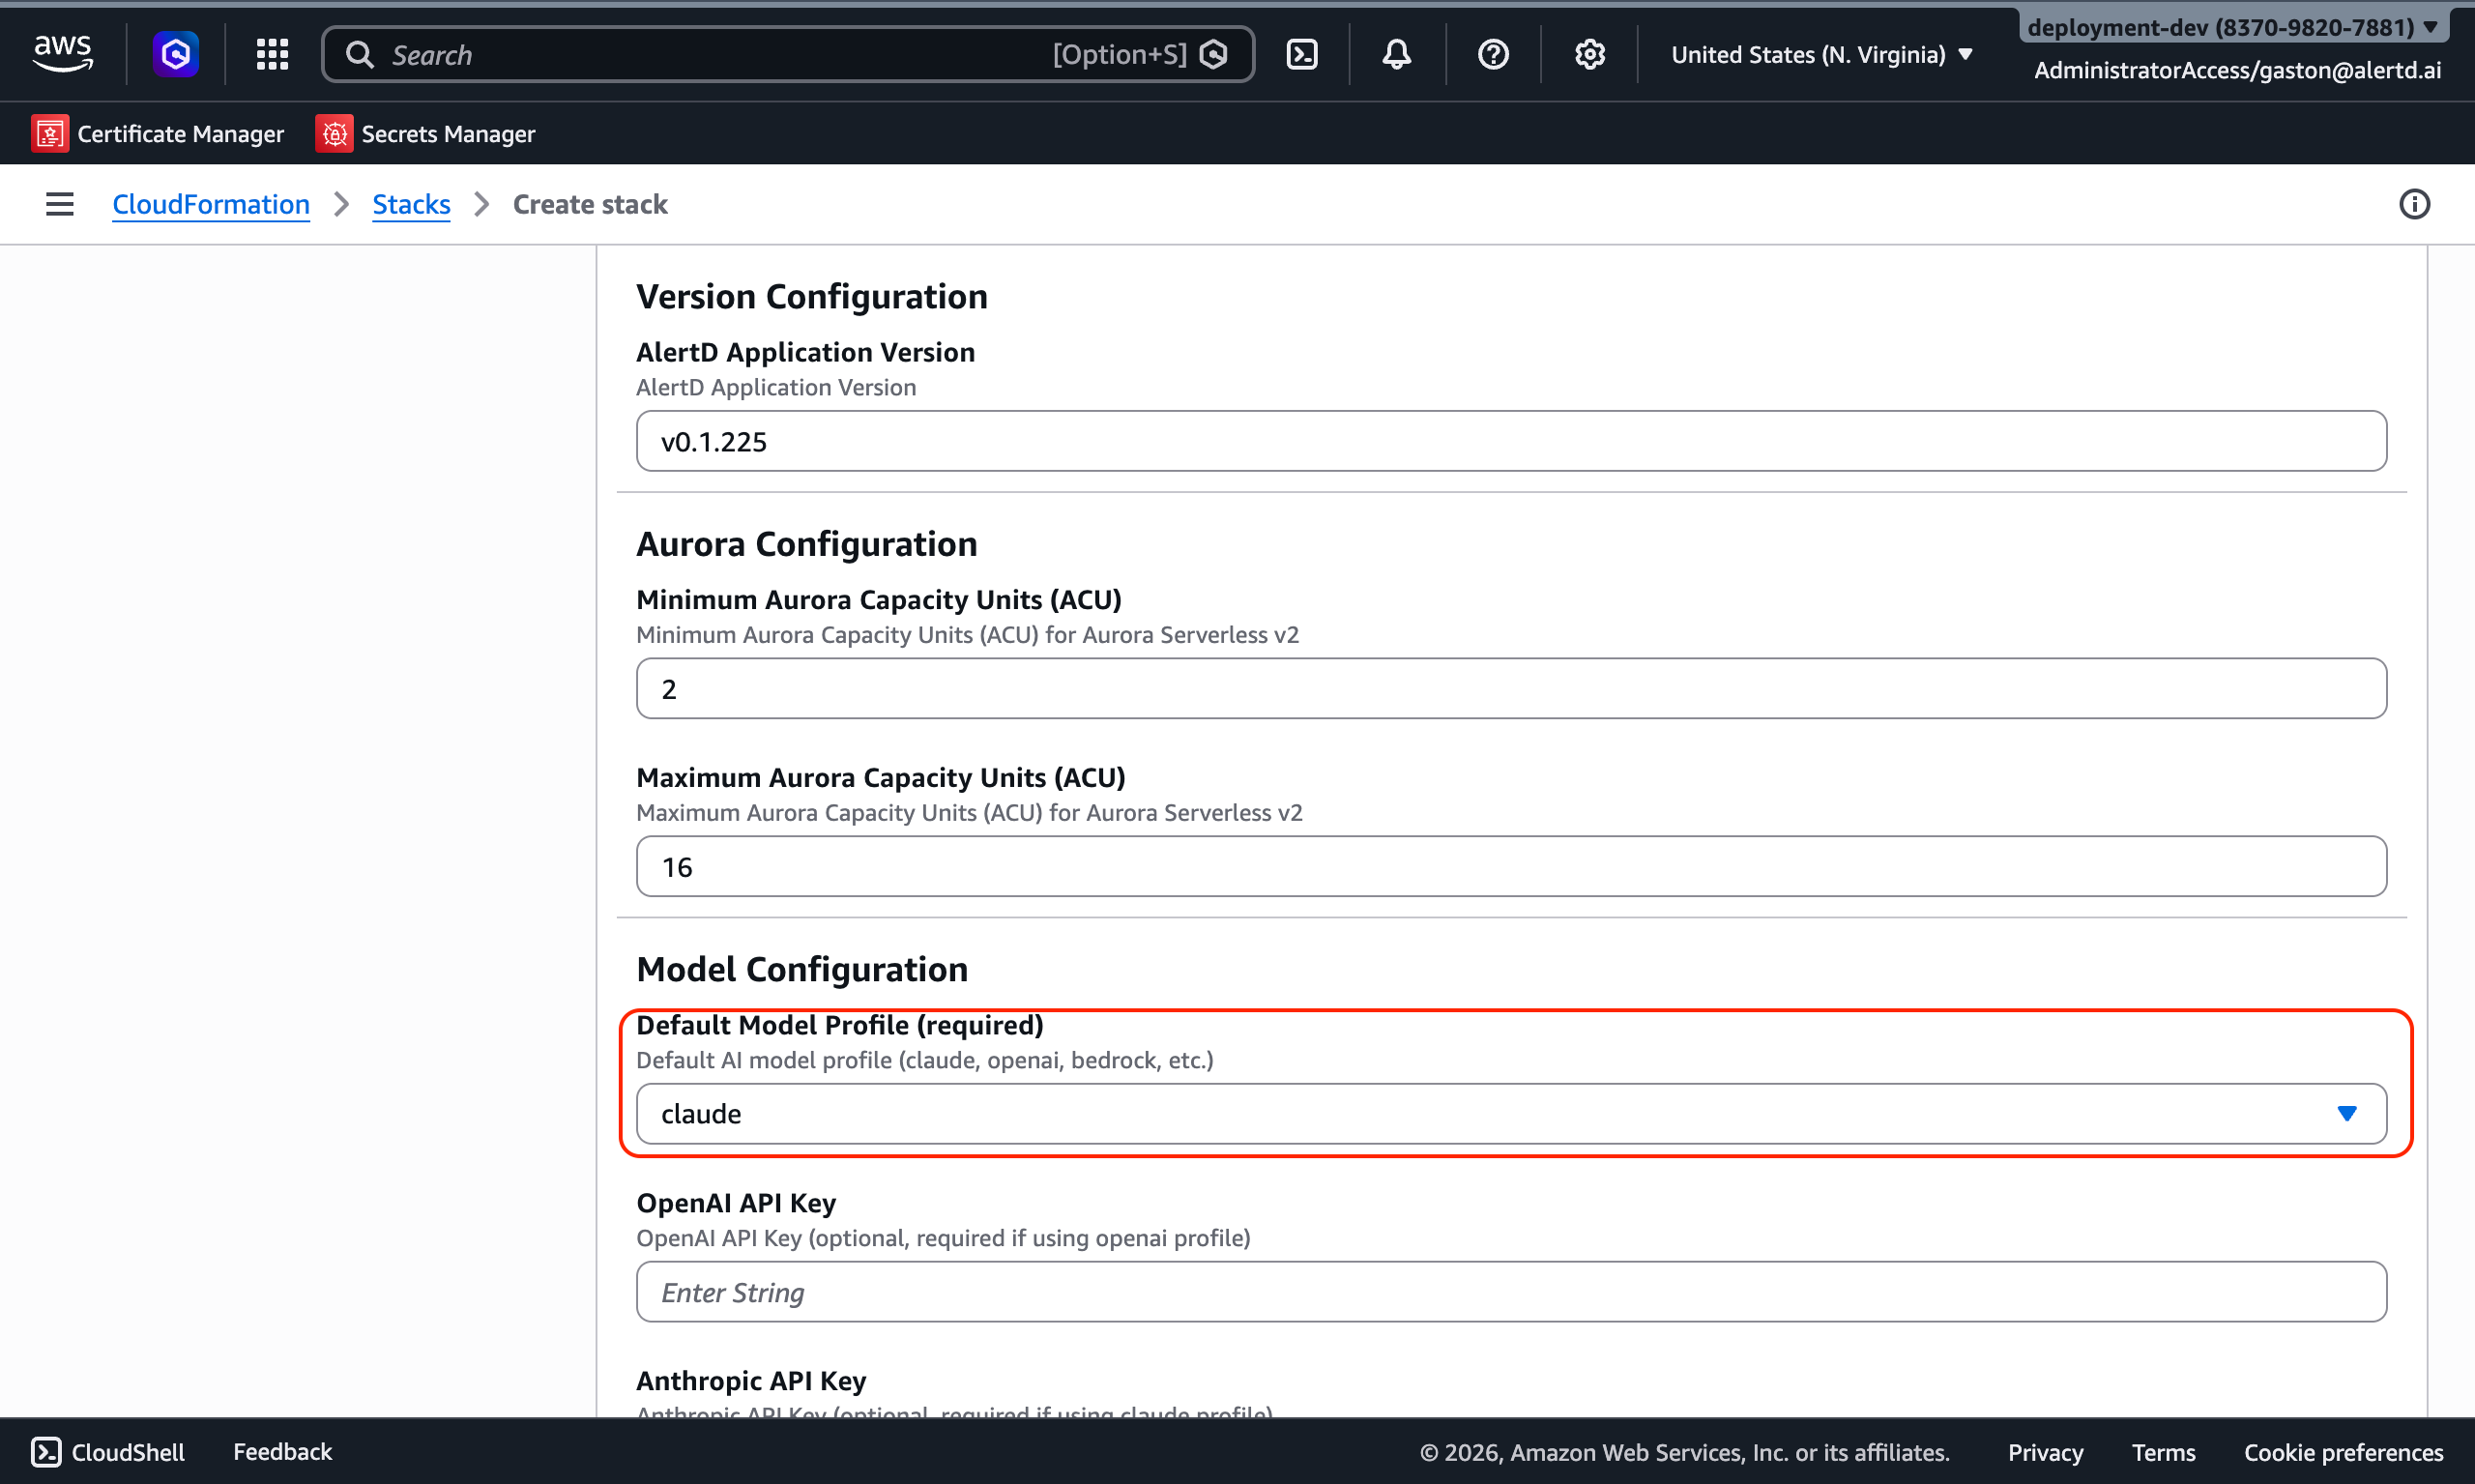Click the Aurora Configuration heading
The width and height of the screenshot is (2475, 1484).
807,544
